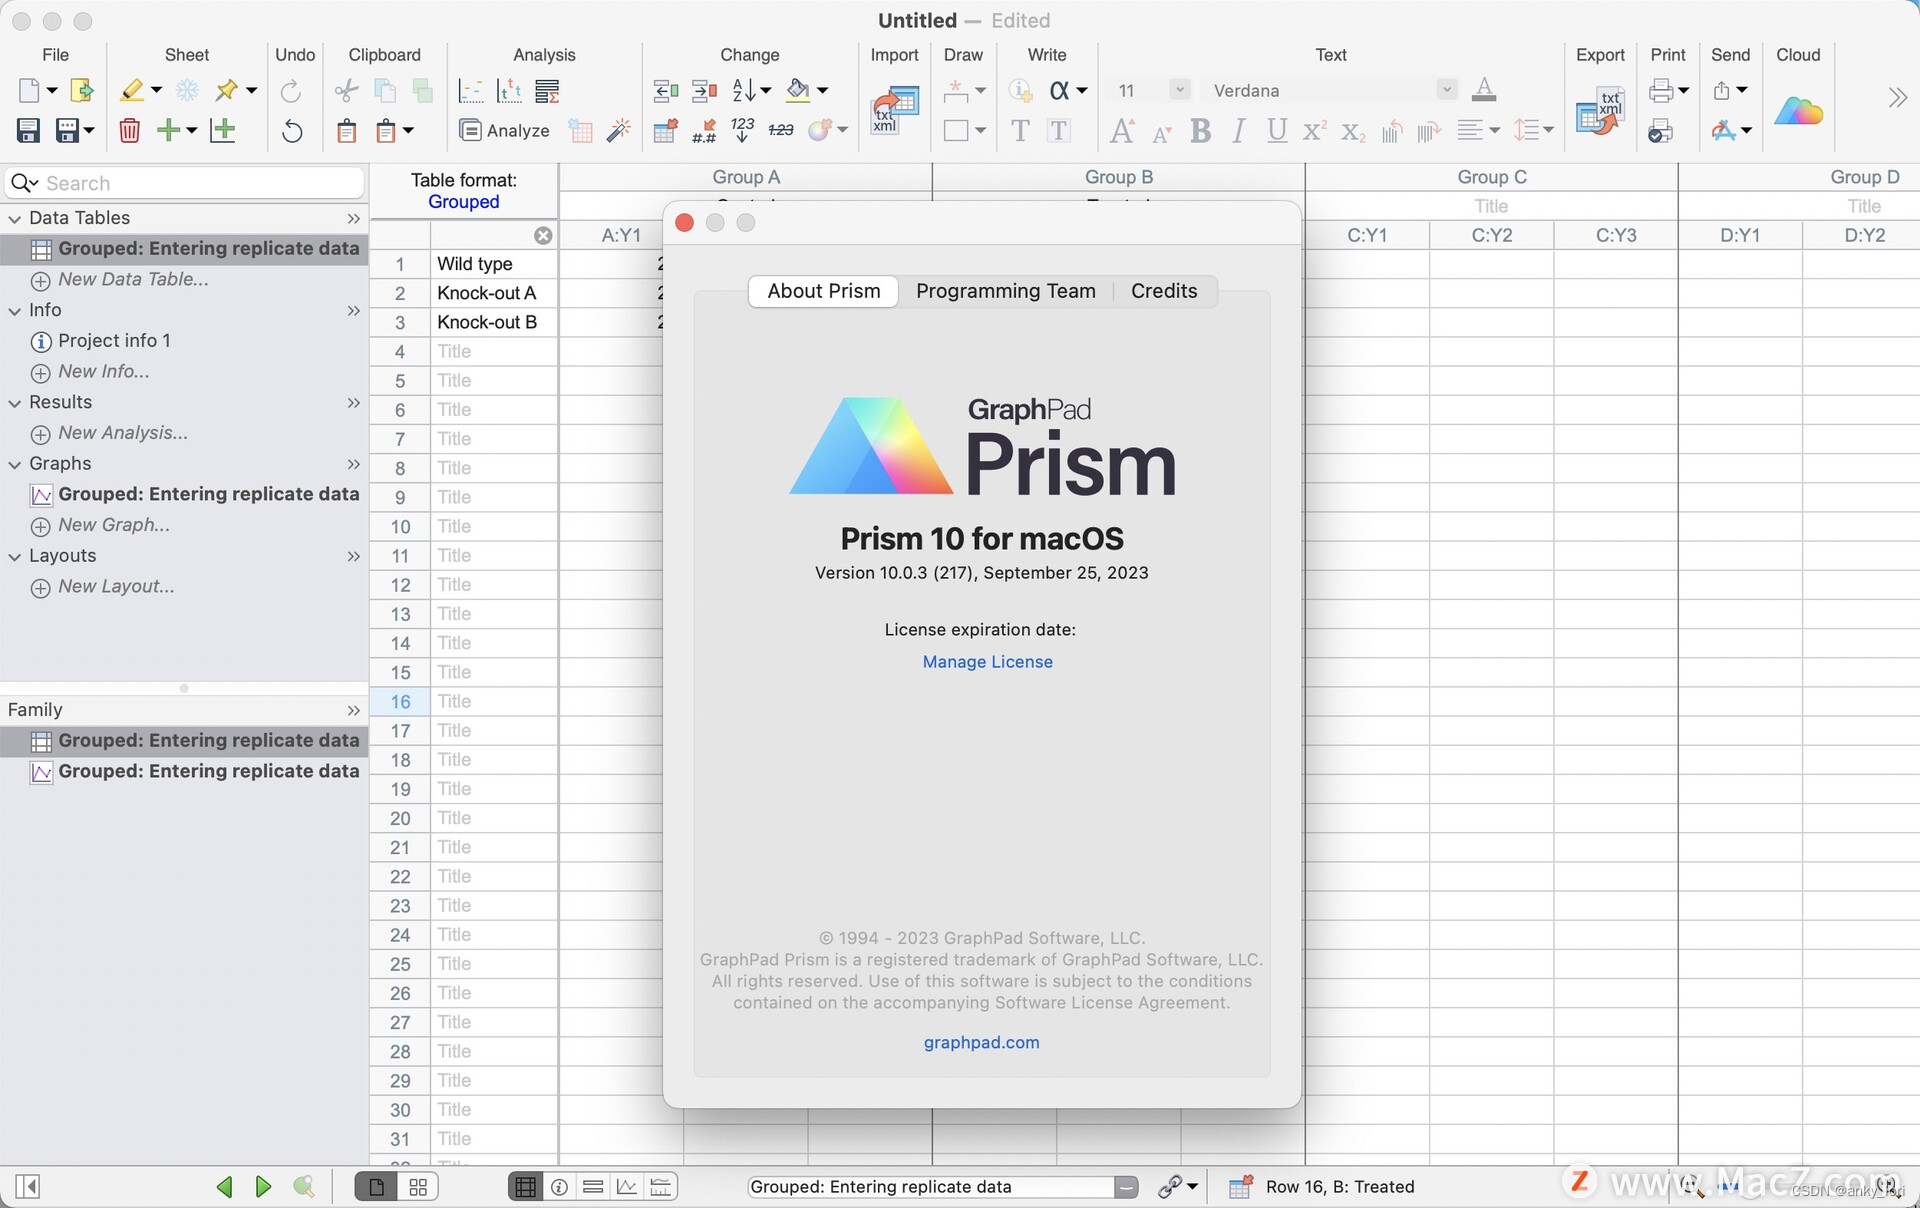Click the Manage License link

coord(986,661)
